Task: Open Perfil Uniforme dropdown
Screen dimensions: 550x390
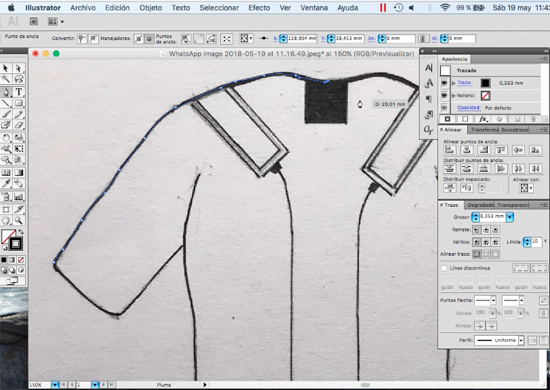Action: [521, 340]
